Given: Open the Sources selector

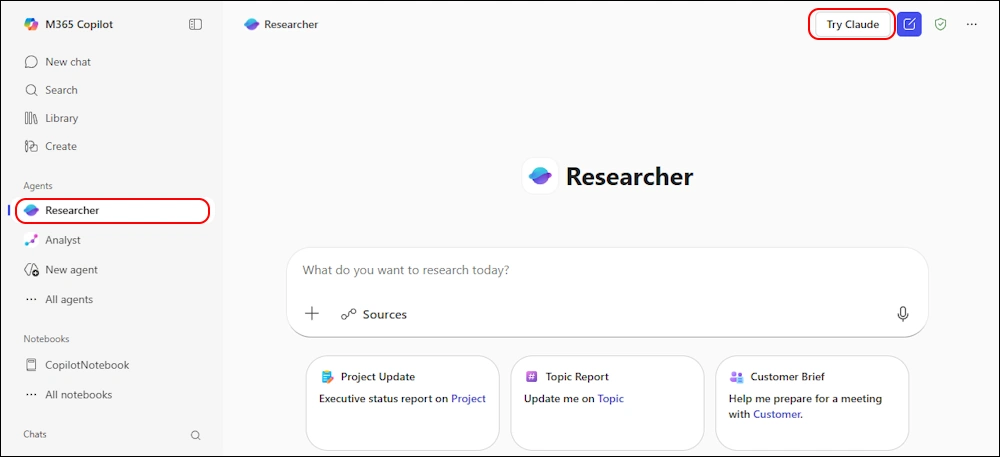Looking at the screenshot, I should tap(374, 314).
